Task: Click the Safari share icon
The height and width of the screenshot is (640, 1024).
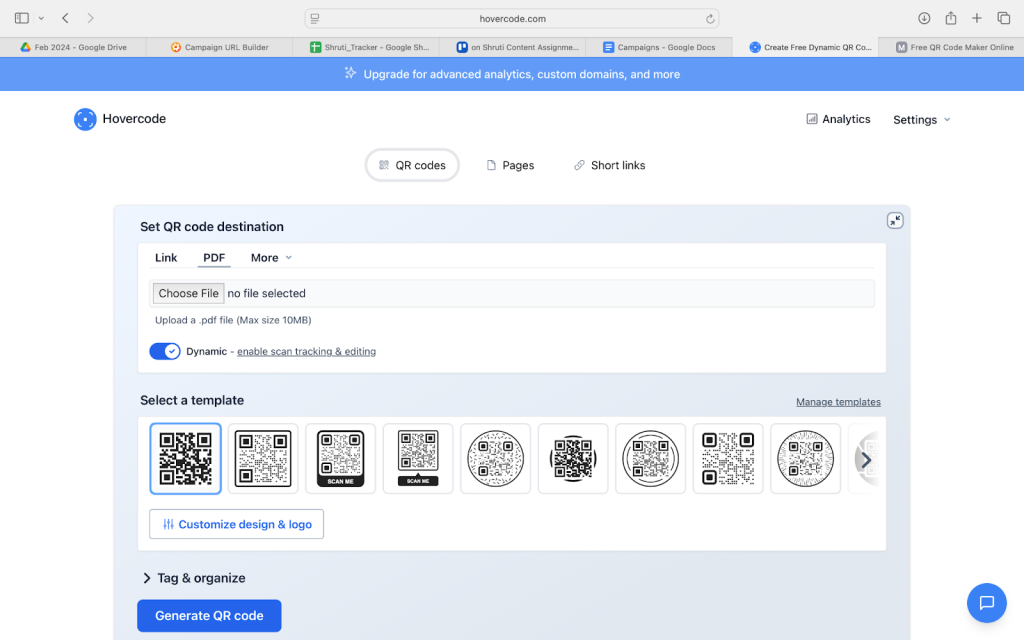Action: point(951,18)
